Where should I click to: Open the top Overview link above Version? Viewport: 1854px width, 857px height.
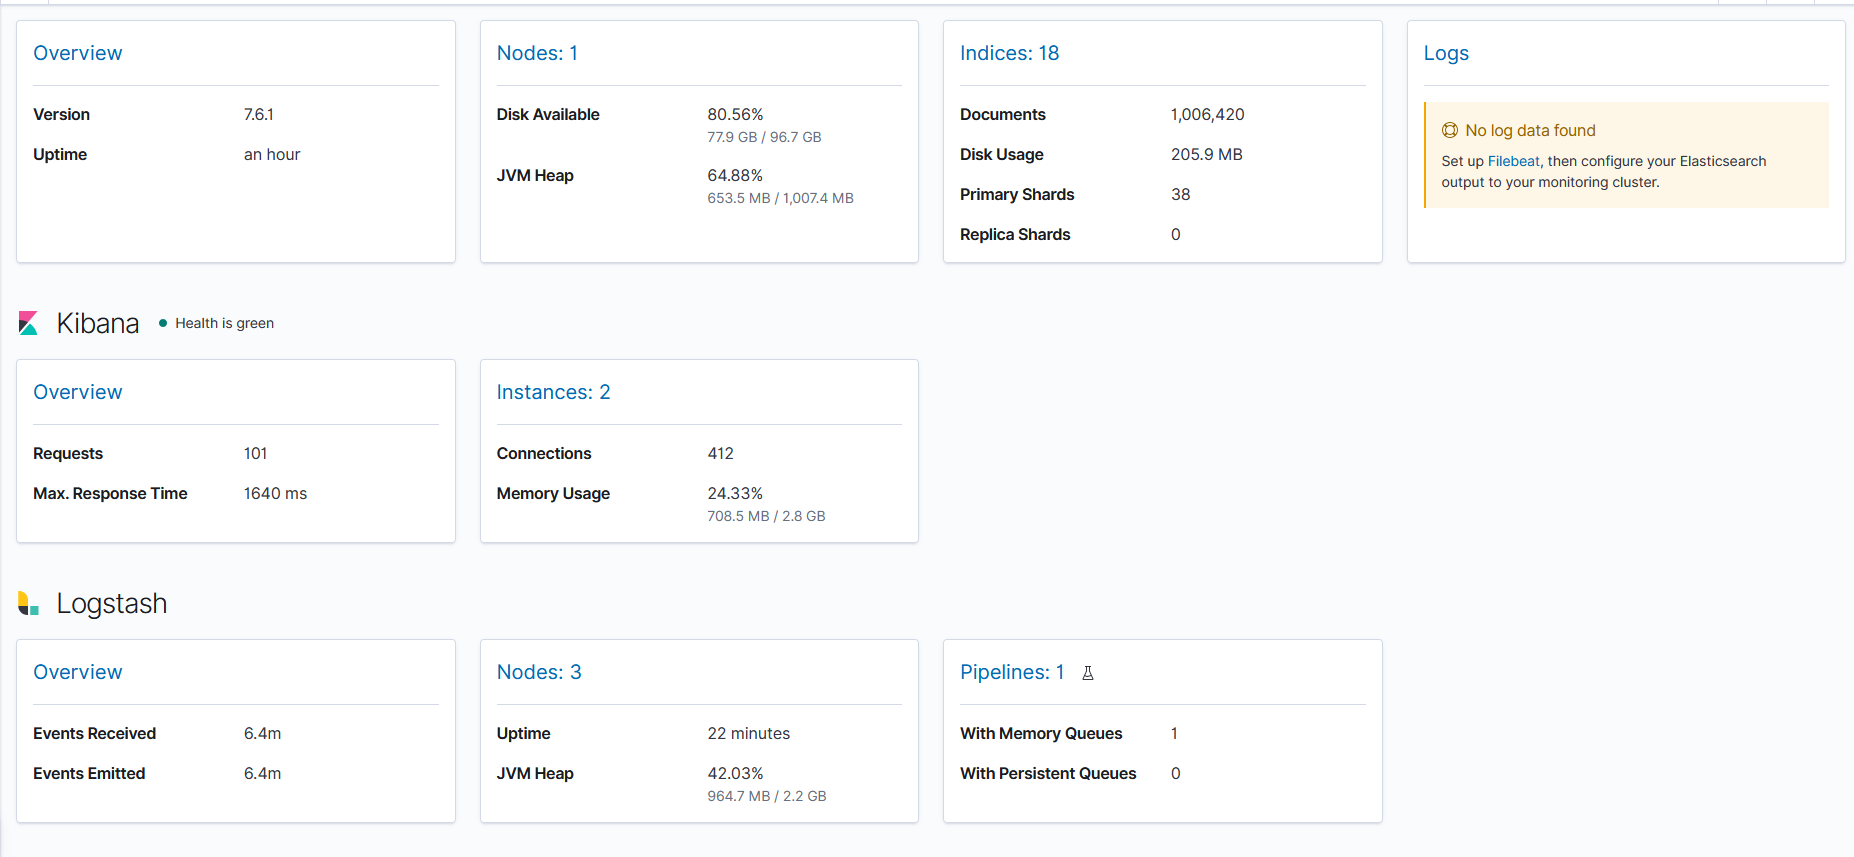click(x=78, y=53)
